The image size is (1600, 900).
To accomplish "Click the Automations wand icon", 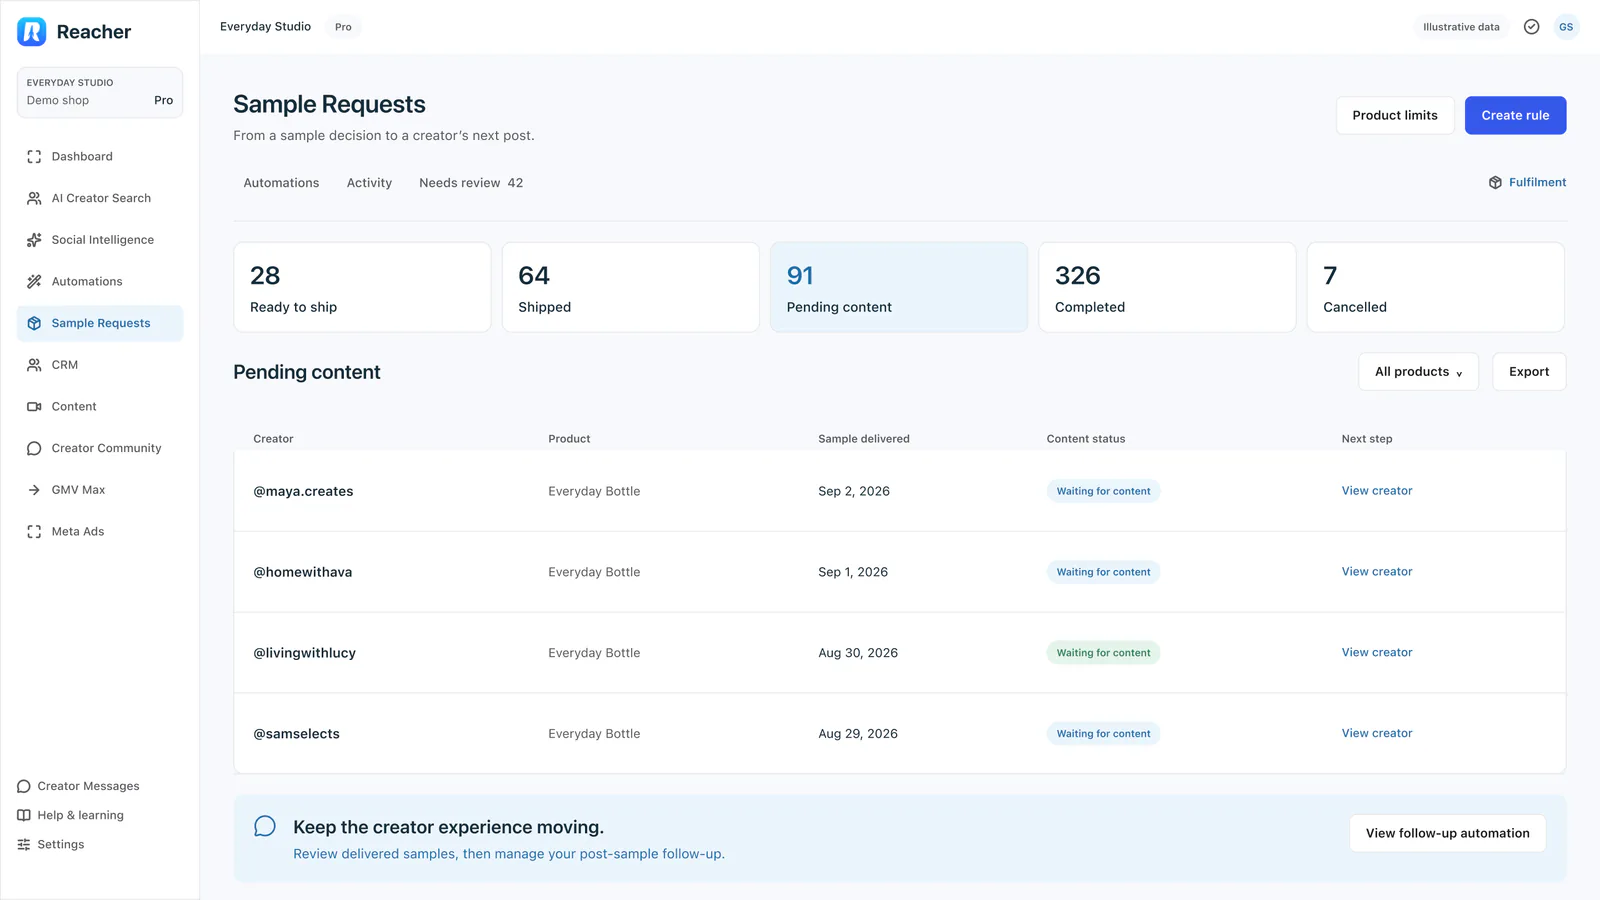I will tap(34, 282).
